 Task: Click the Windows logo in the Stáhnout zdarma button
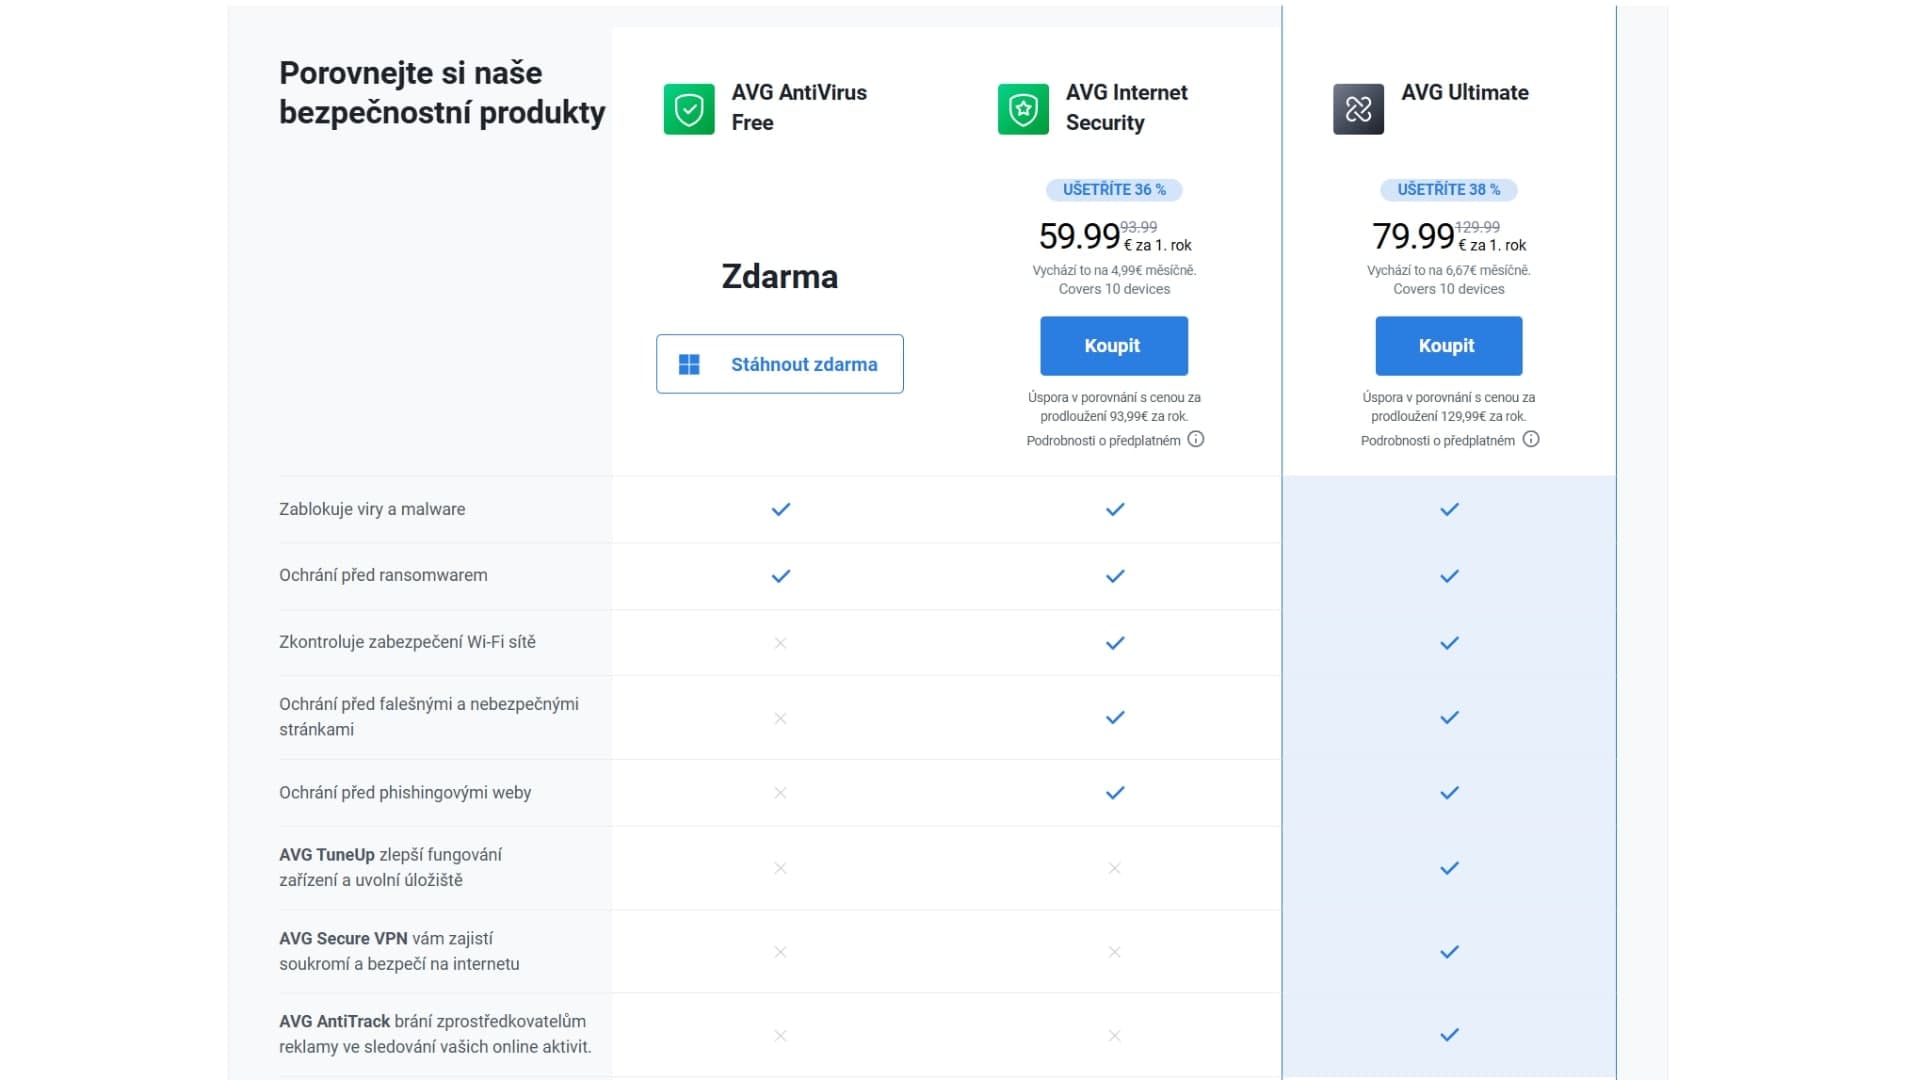click(689, 364)
